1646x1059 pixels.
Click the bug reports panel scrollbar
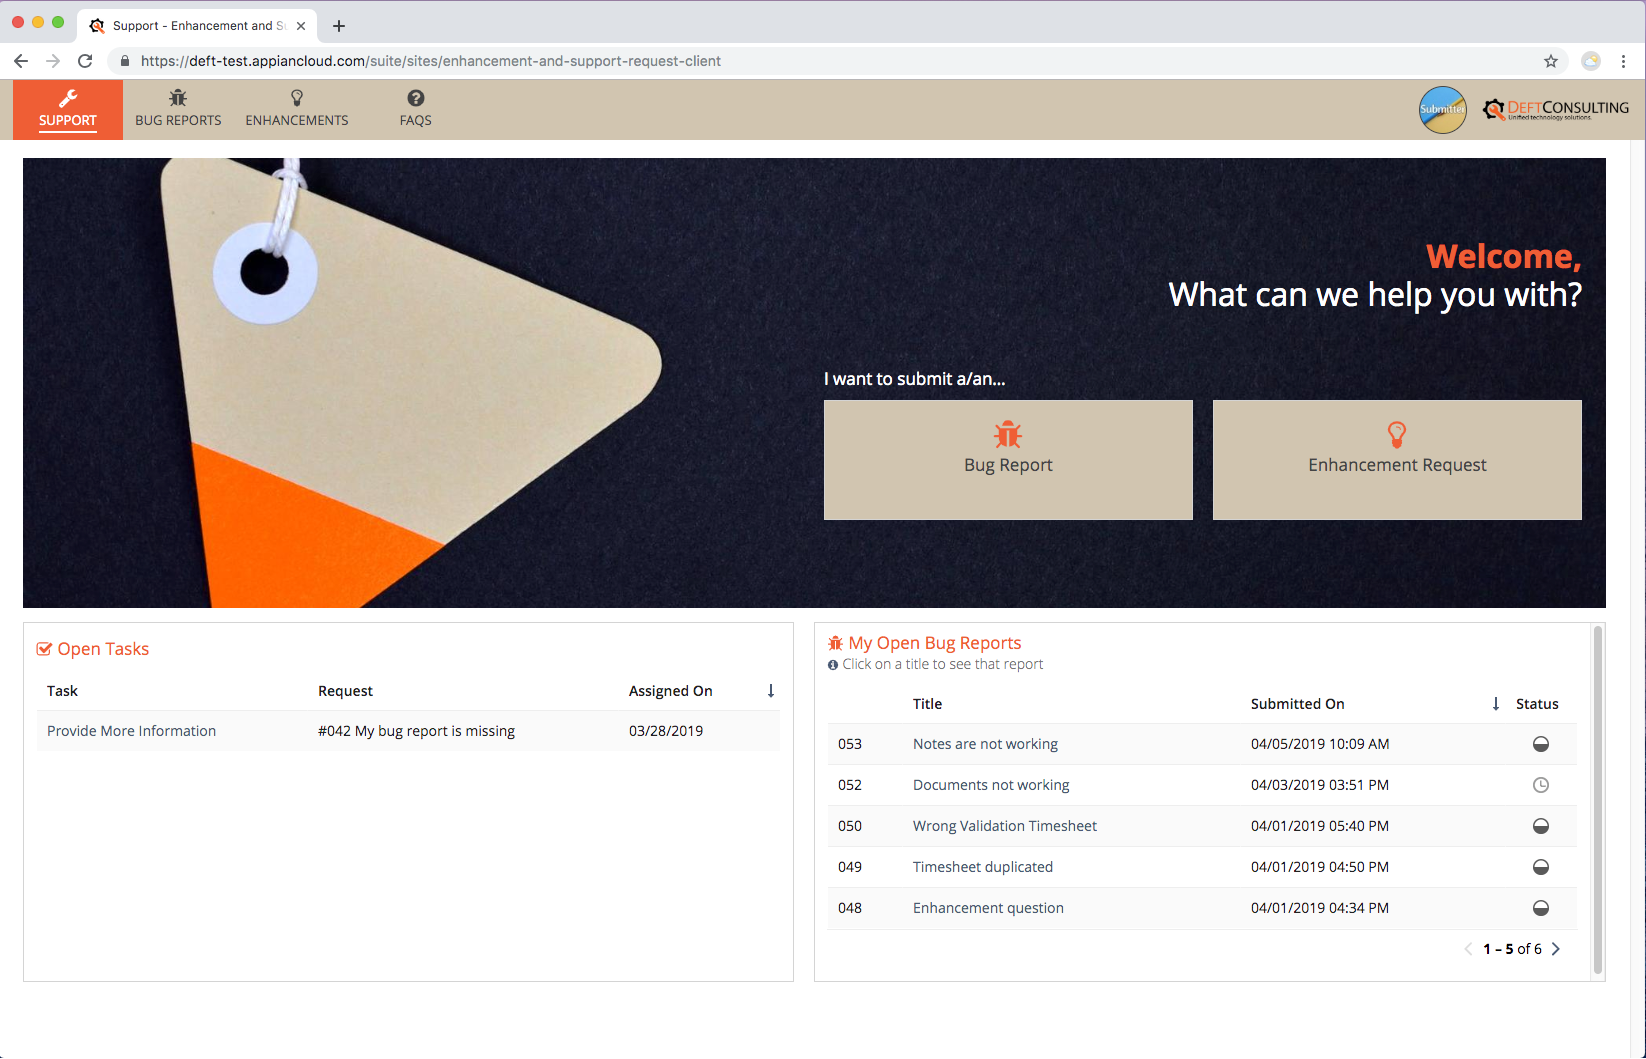(x=1598, y=800)
